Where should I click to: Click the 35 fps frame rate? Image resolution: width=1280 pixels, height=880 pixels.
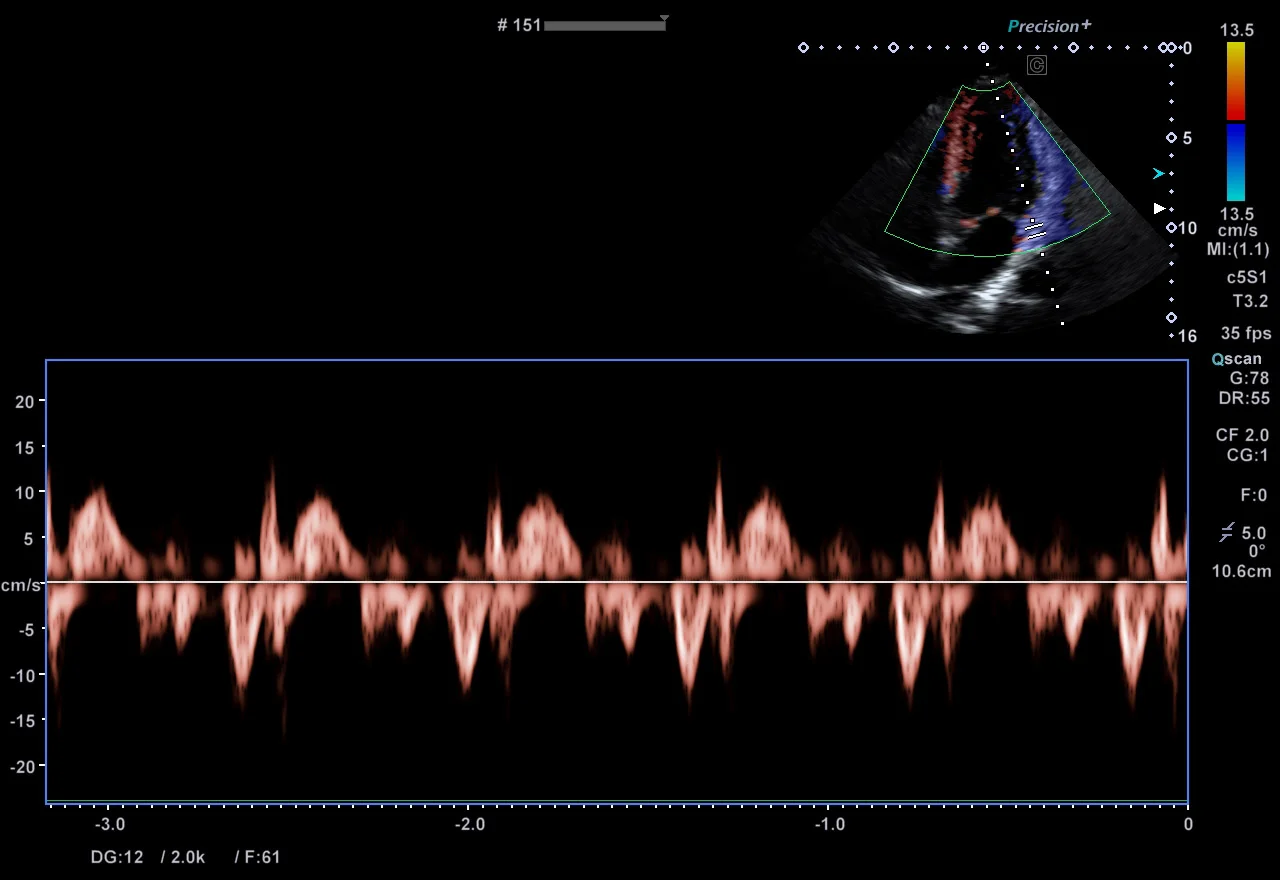point(1246,333)
